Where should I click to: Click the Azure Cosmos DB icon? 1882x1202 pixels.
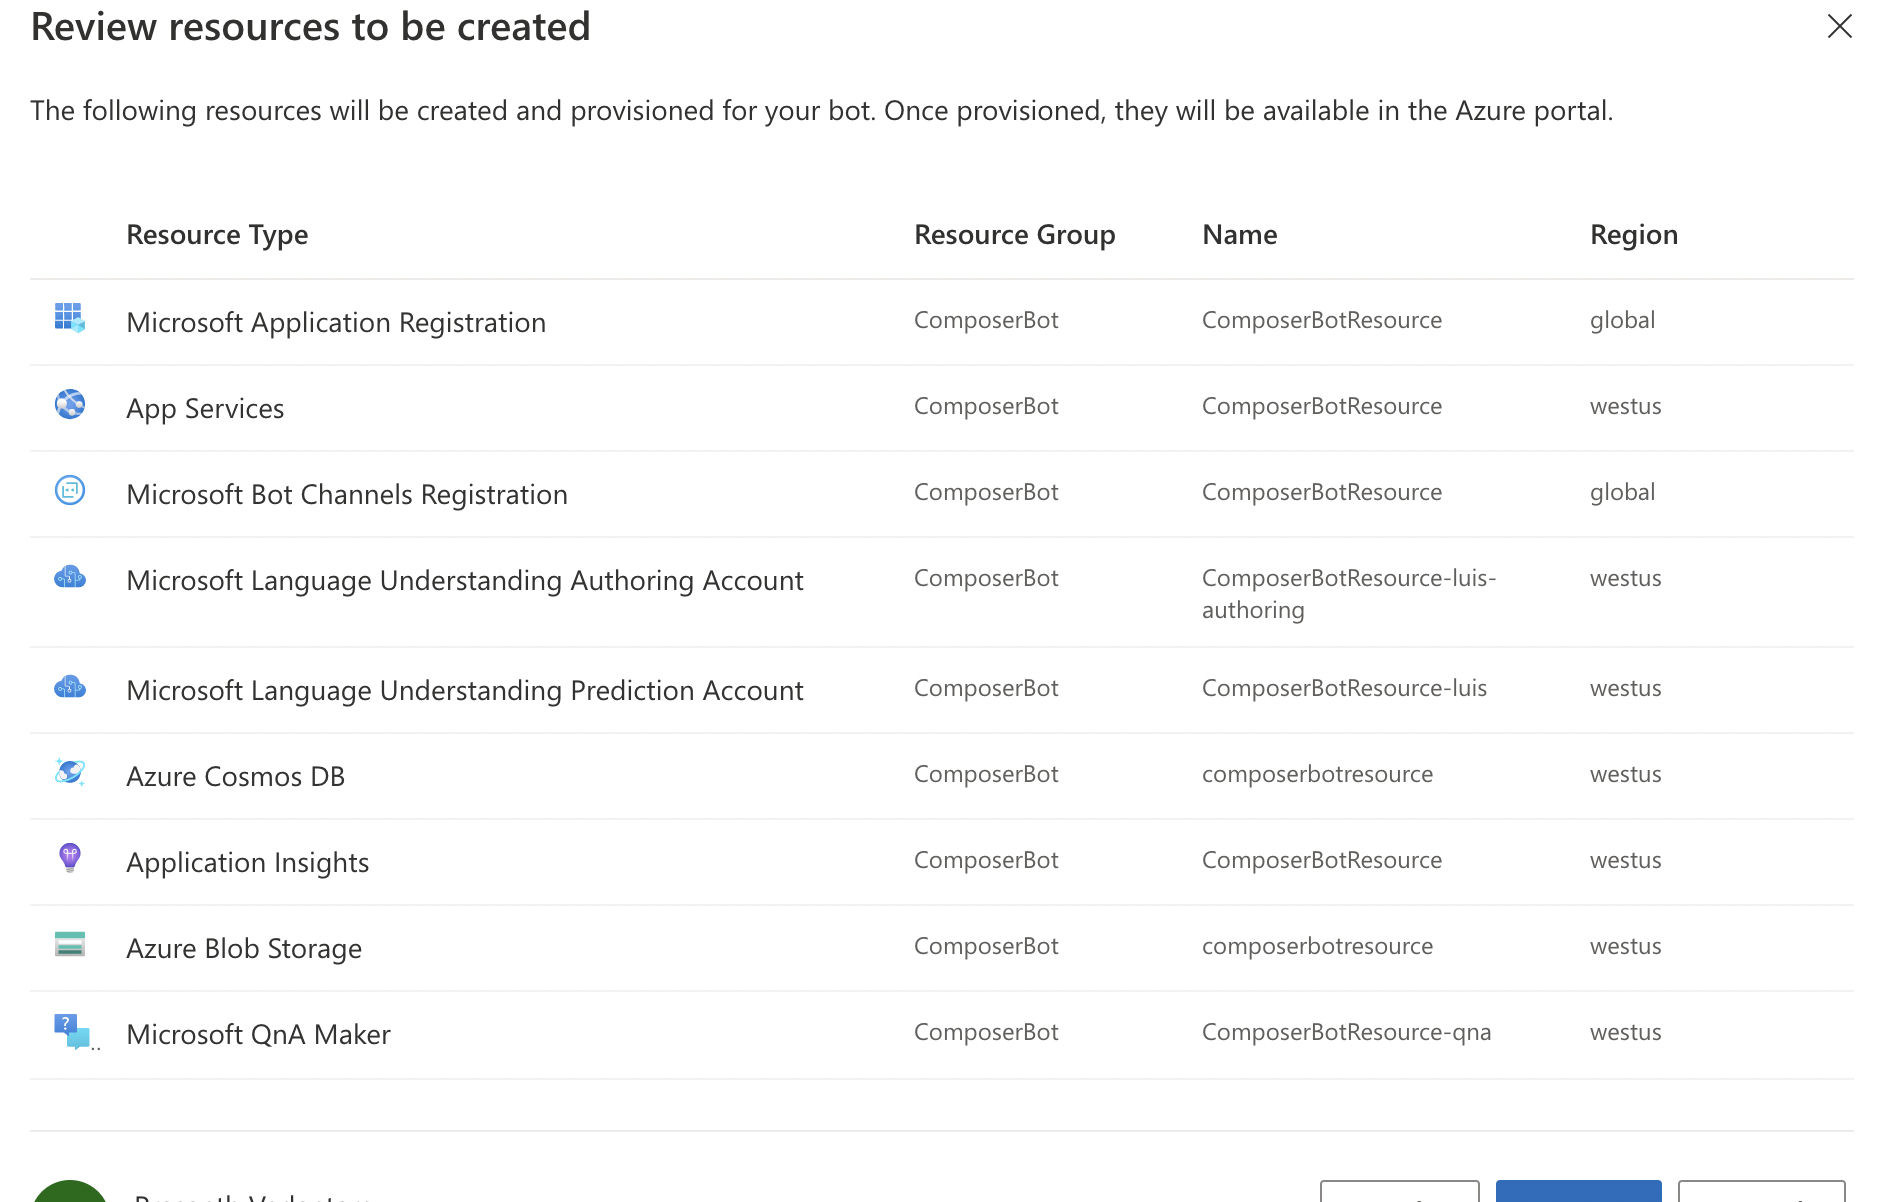point(69,772)
